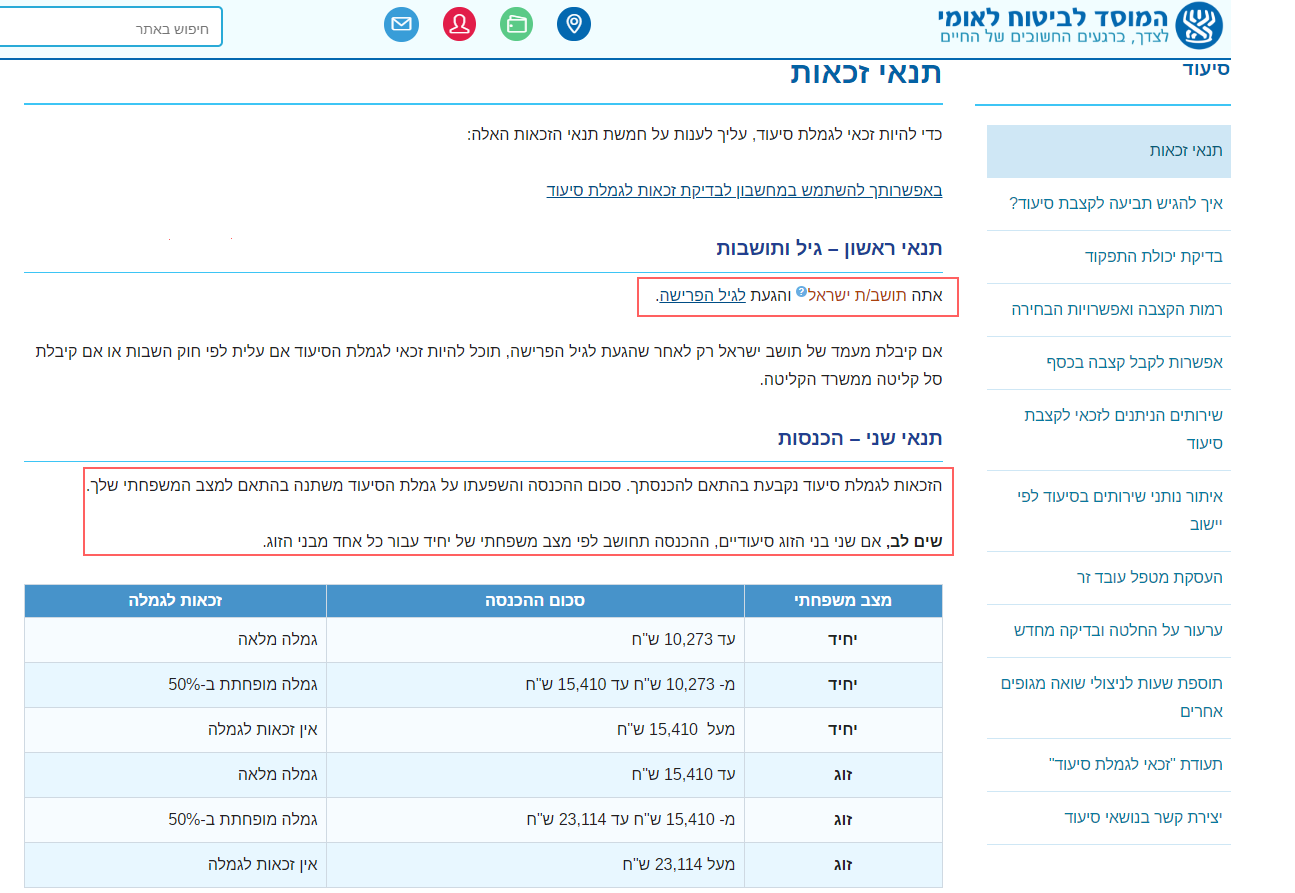The width and height of the screenshot is (1295, 893).
Task: Open the eligibility calculator link באפשרותך להשתמש במחשבון
Action: (744, 189)
